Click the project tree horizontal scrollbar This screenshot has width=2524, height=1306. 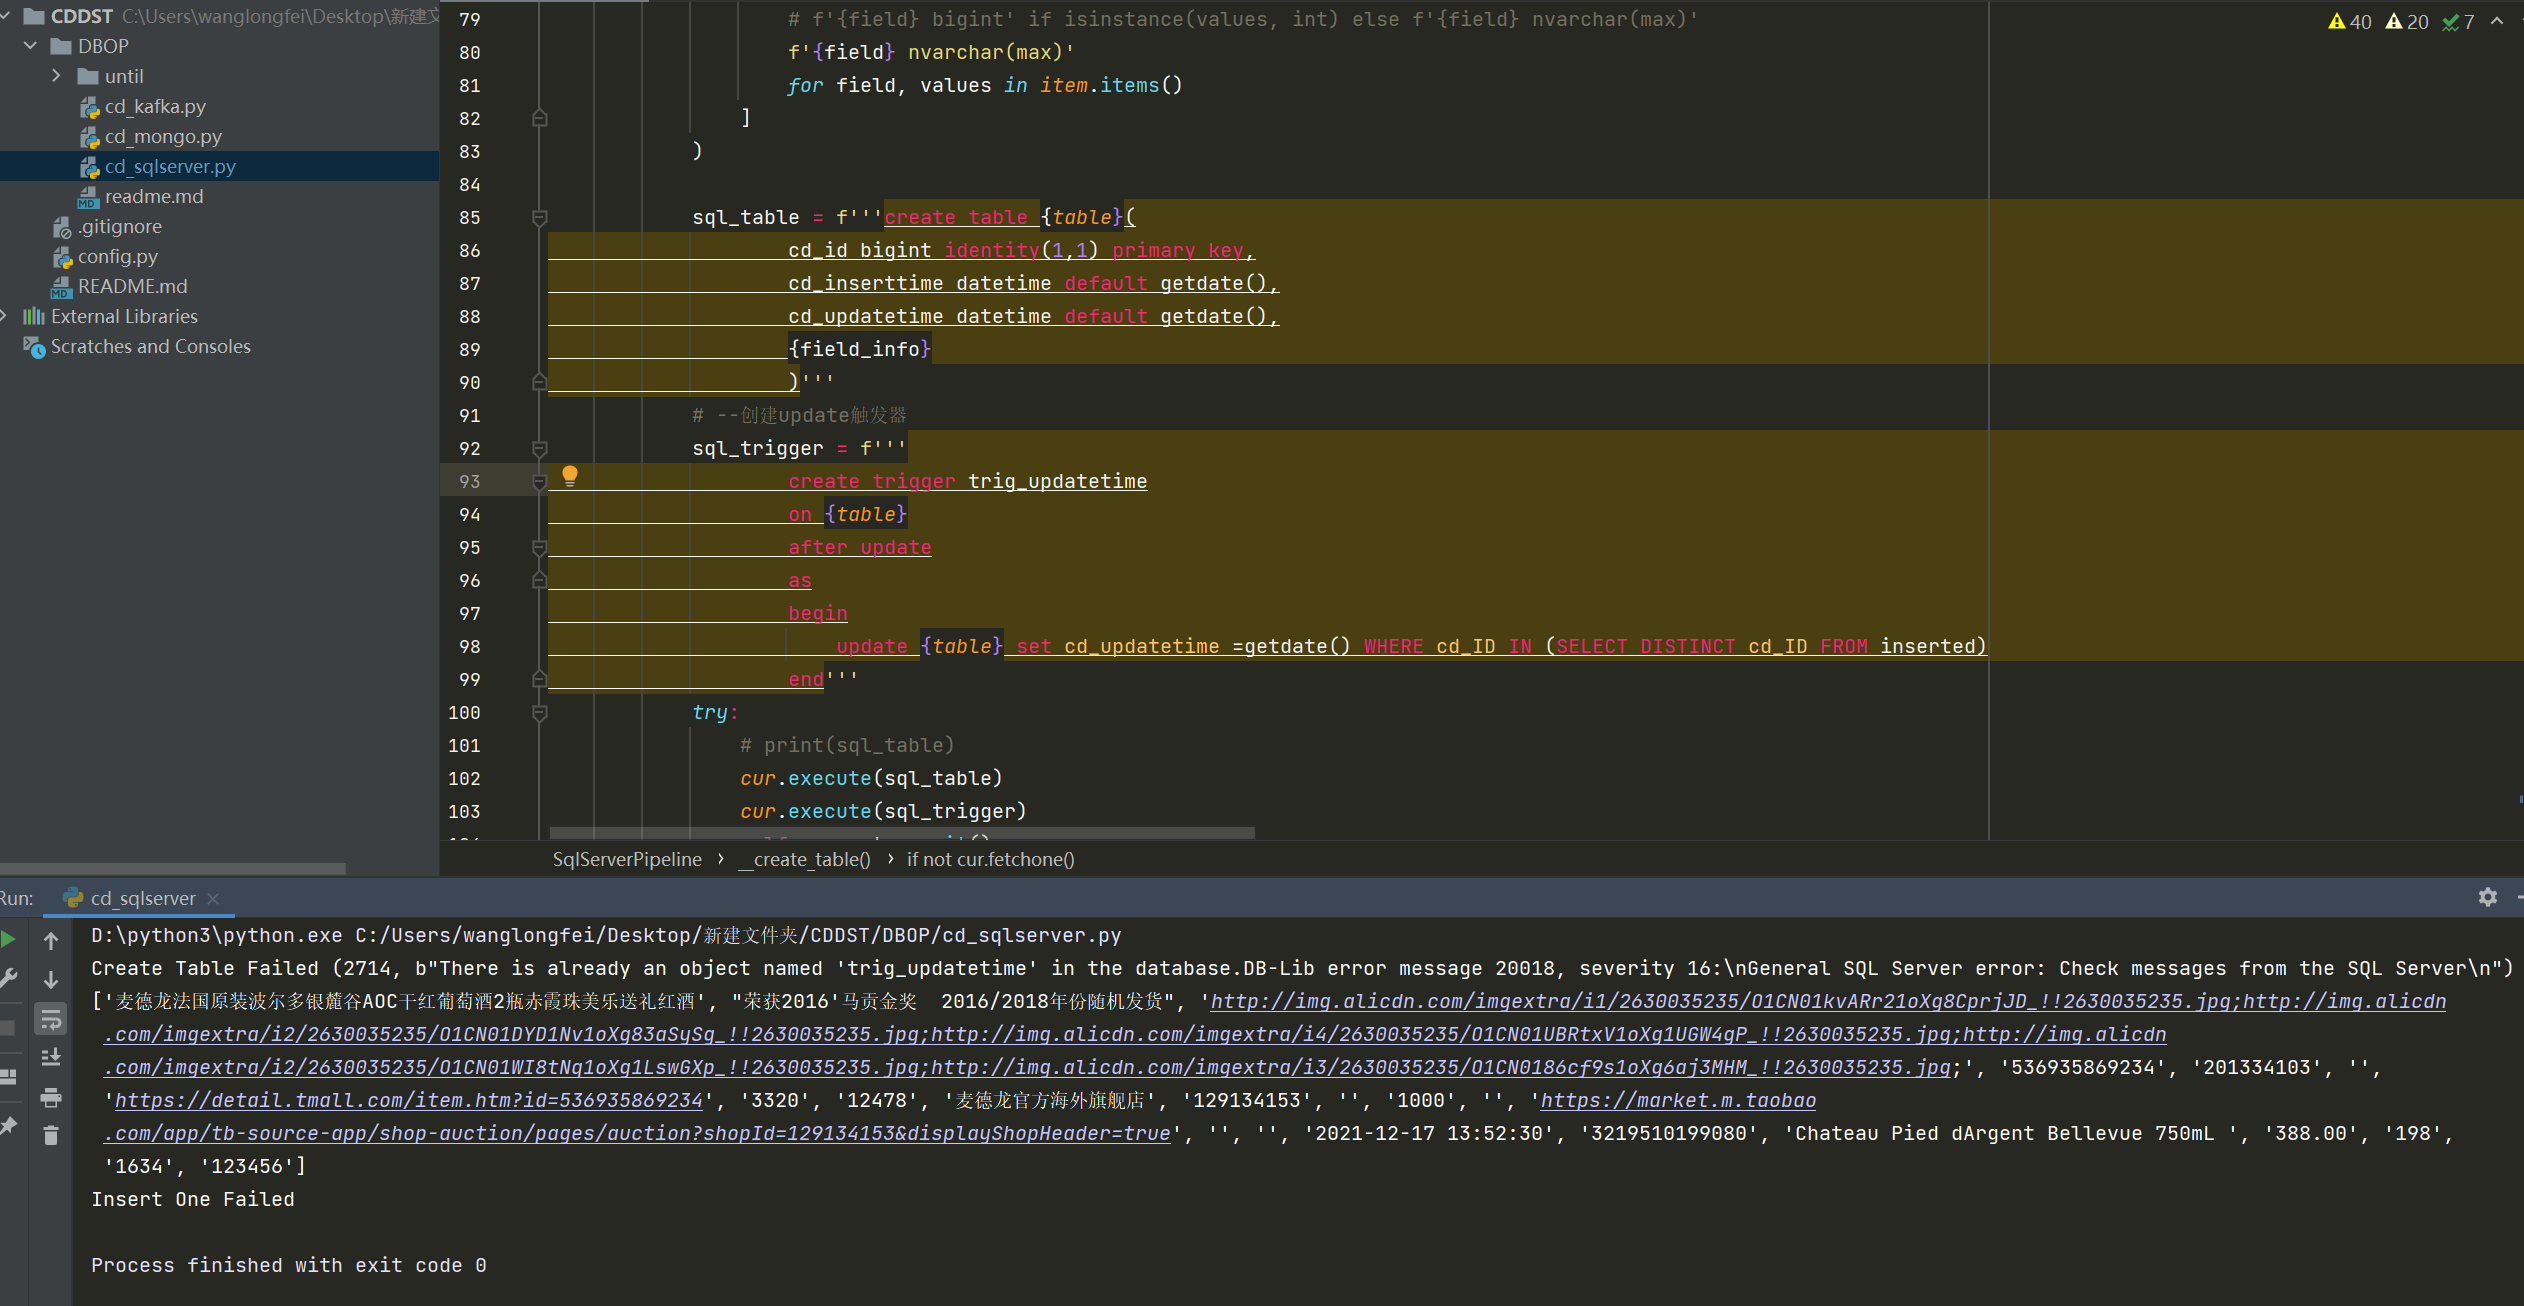(x=172, y=869)
